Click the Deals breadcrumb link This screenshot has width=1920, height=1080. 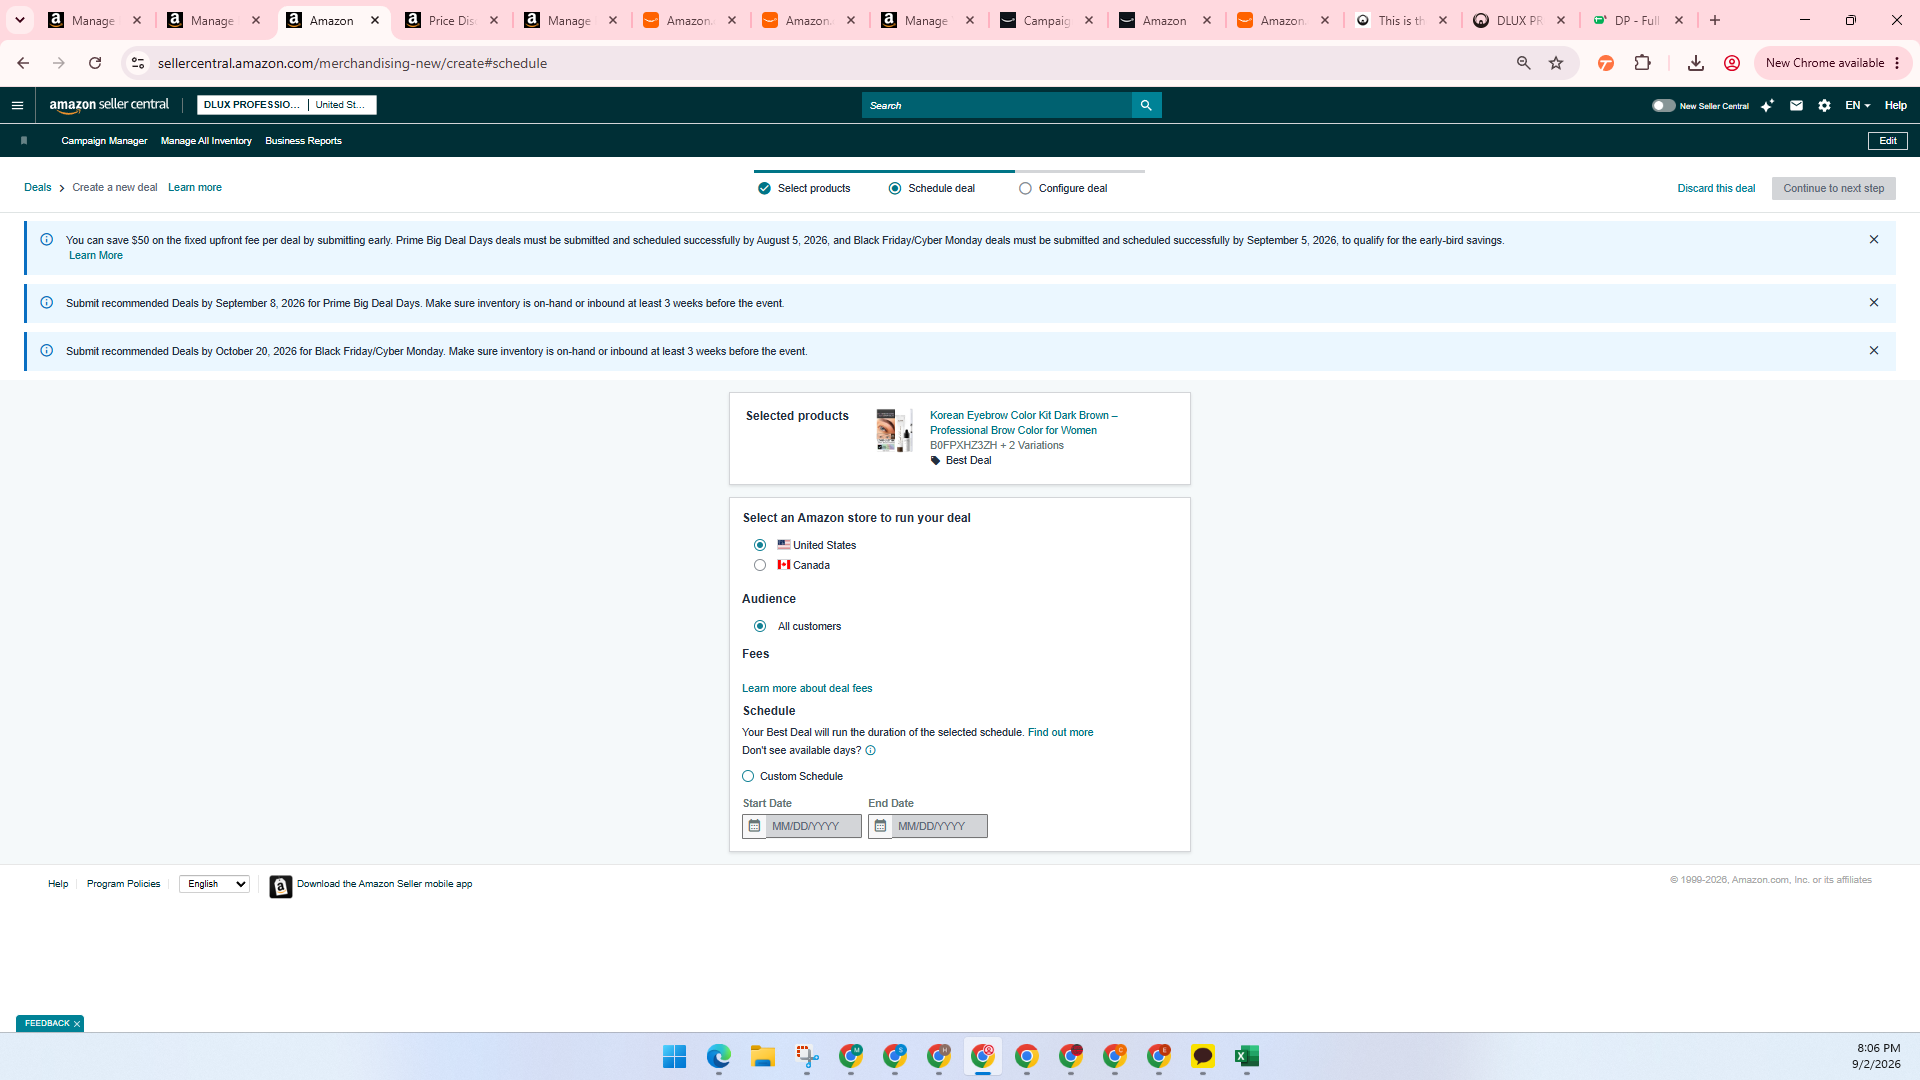pos(38,188)
